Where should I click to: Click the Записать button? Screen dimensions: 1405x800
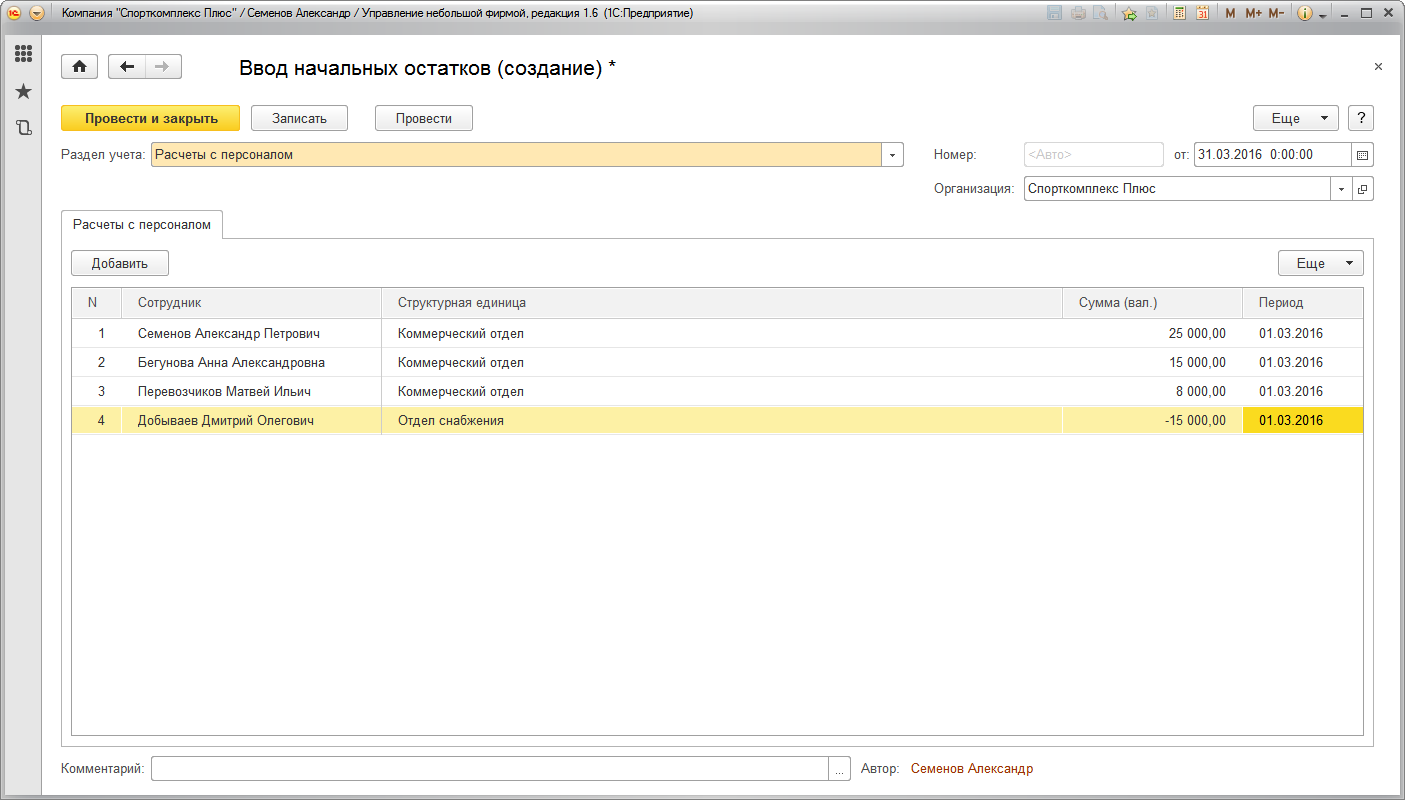299,118
